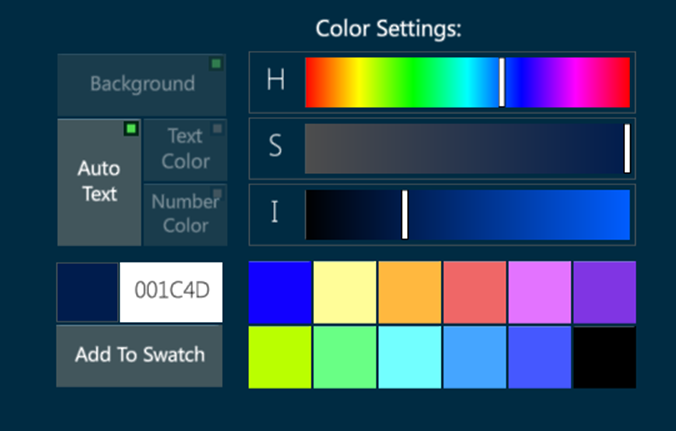Screen dimensions: 676x431
Task: Click the Hue slider bar
Action: point(467,82)
